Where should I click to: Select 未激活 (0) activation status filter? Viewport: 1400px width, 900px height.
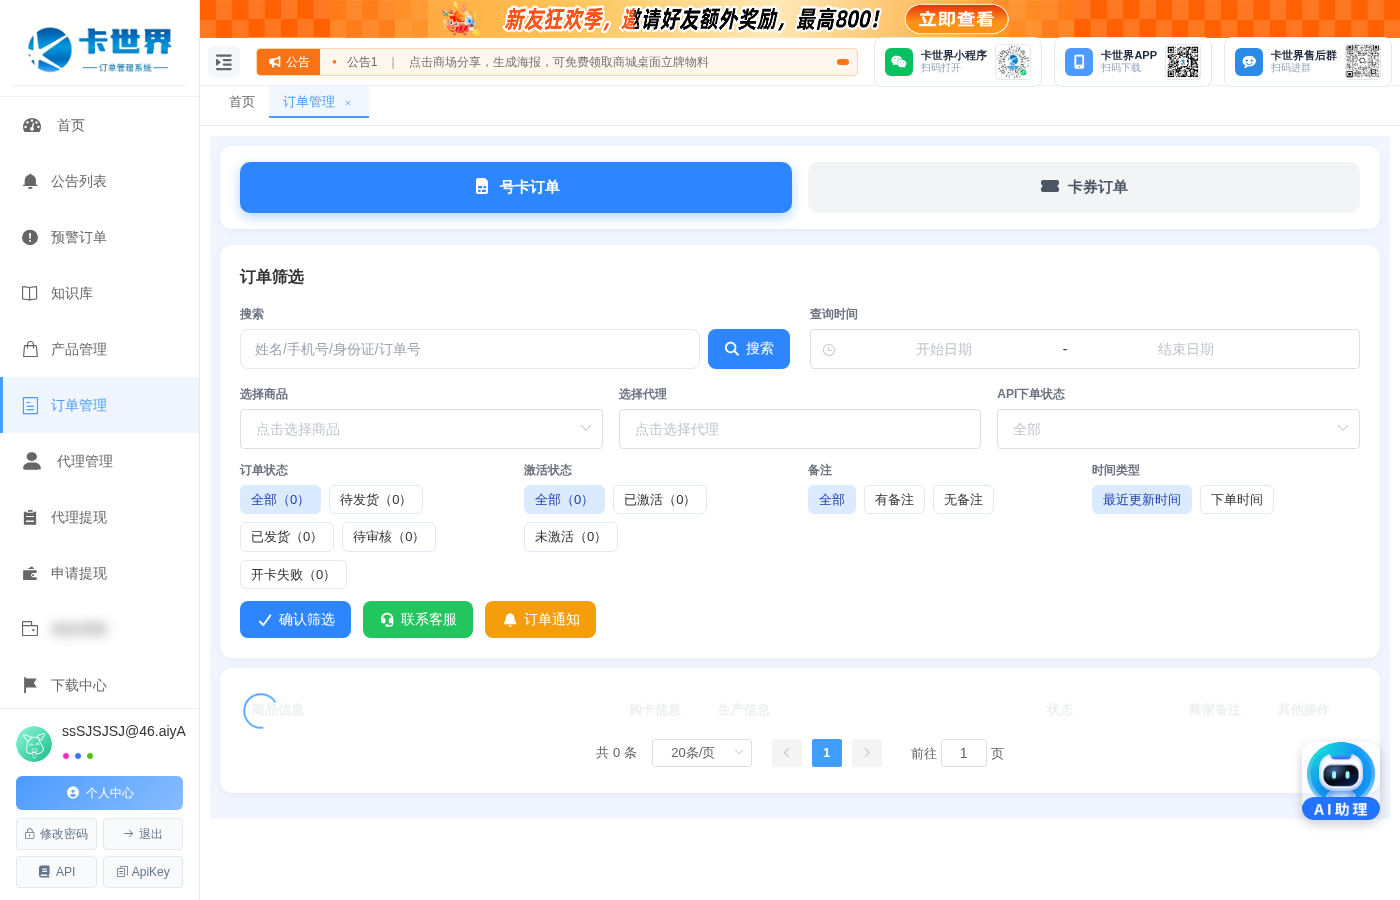(x=571, y=537)
